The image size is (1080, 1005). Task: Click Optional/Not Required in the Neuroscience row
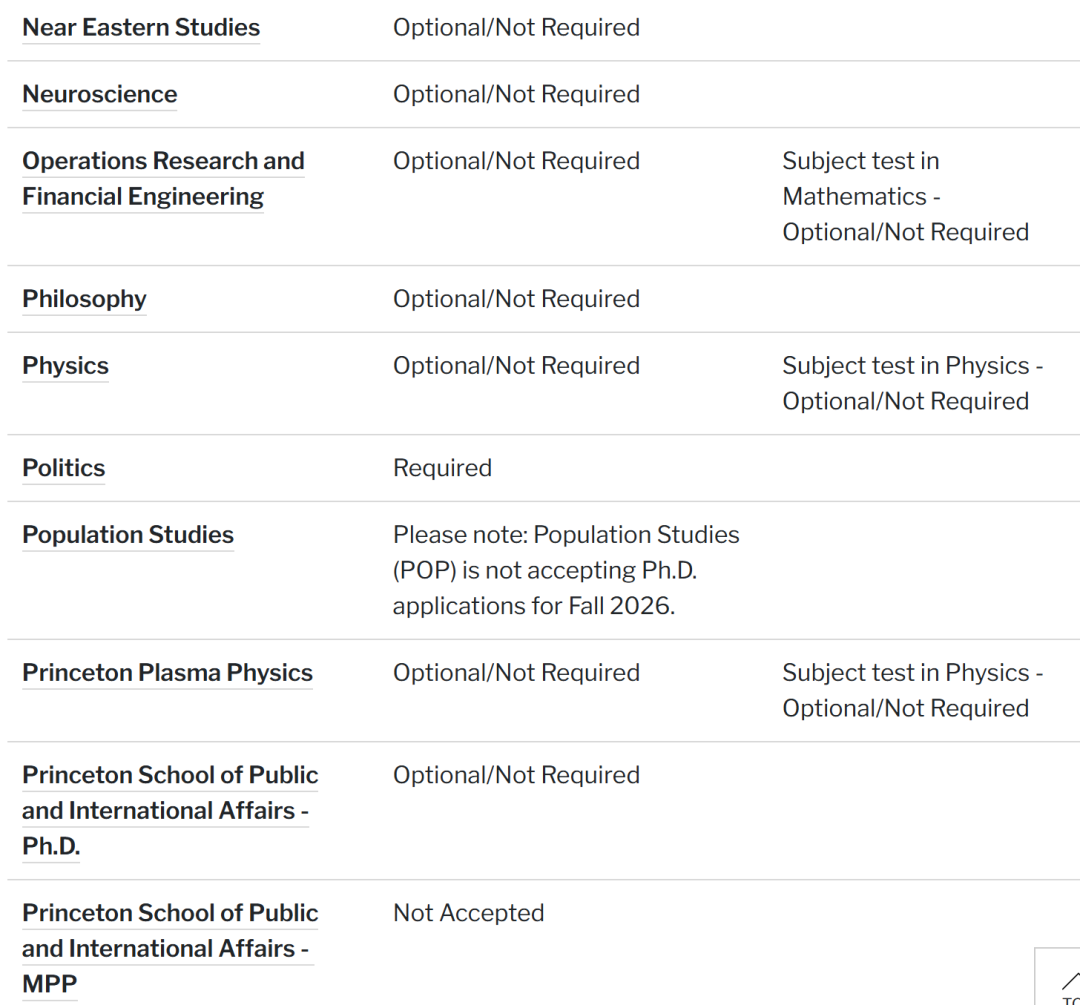516,94
